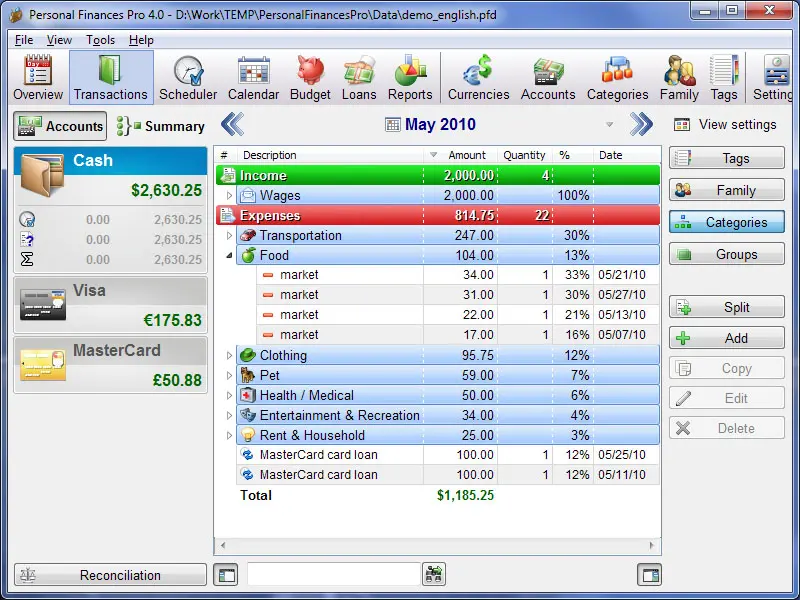Collapse the Food category group
Image resolution: width=800 pixels, height=600 pixels.
[x=229, y=255]
